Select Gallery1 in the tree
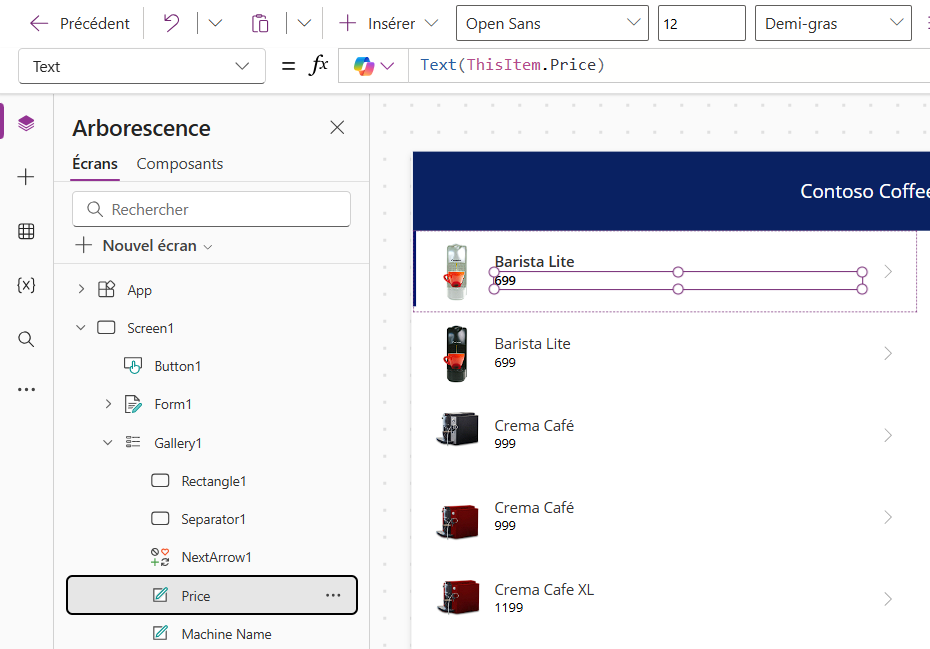Viewport: 930px width, 649px height. 178,443
